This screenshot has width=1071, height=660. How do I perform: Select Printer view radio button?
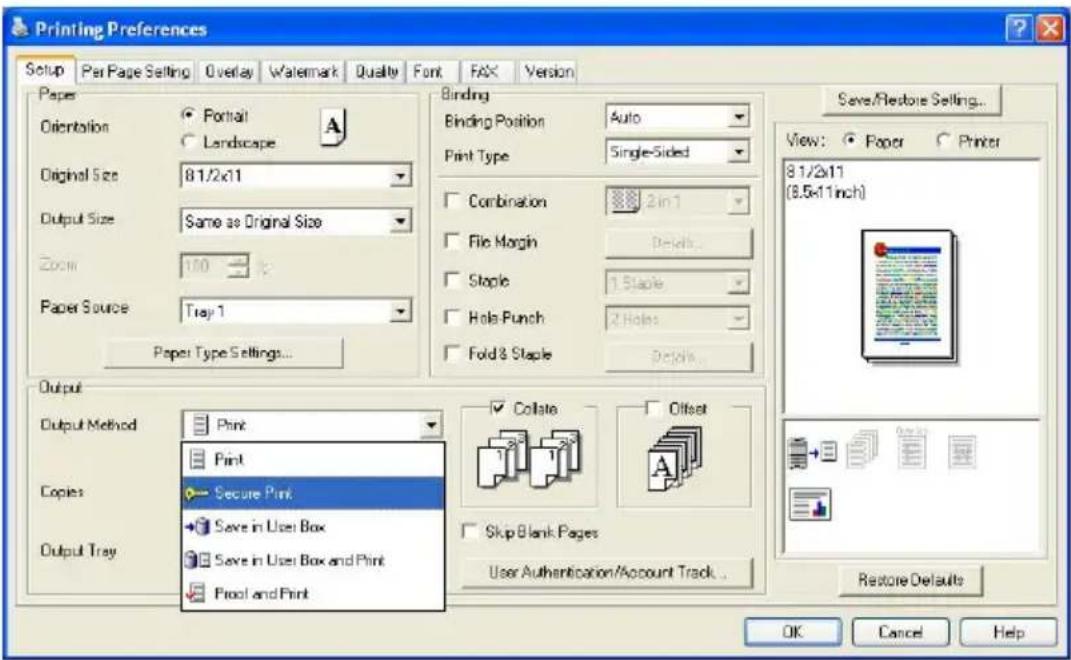coord(943,140)
